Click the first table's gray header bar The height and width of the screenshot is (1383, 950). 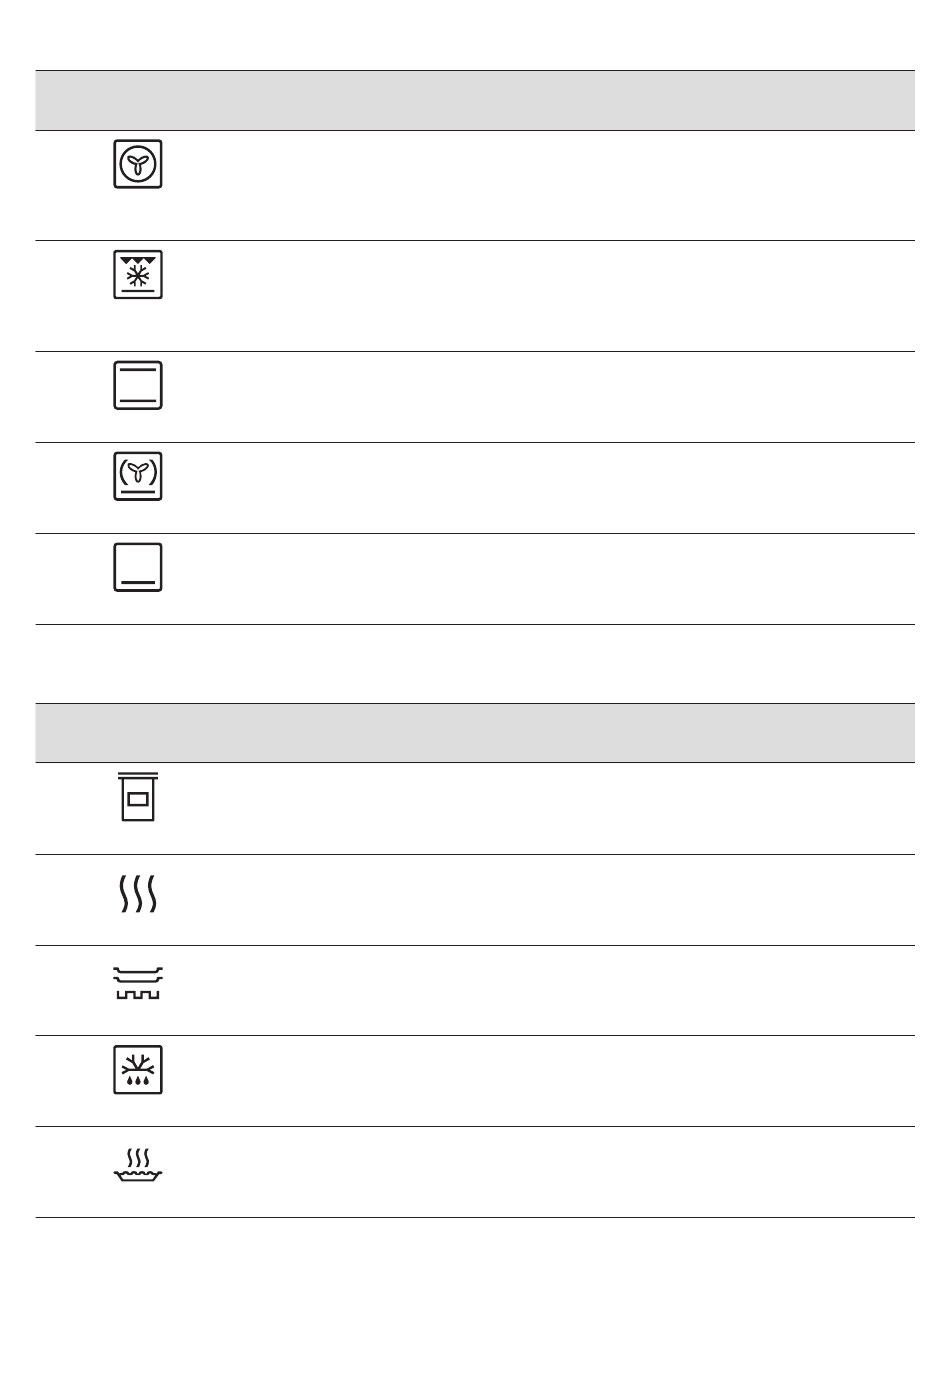475,100
